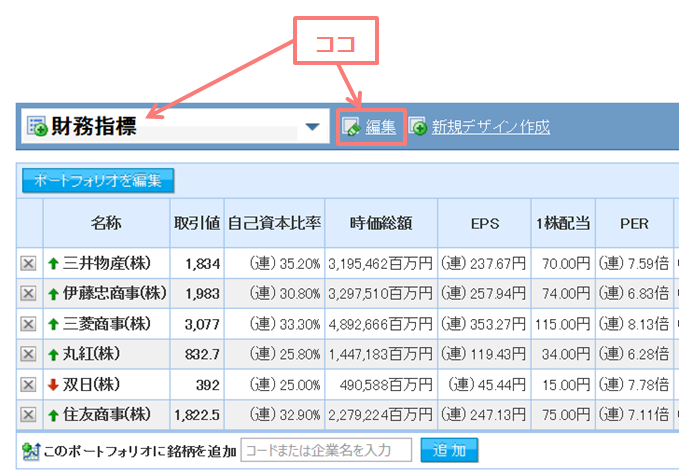Click the 編集 pencil icon

352,127
